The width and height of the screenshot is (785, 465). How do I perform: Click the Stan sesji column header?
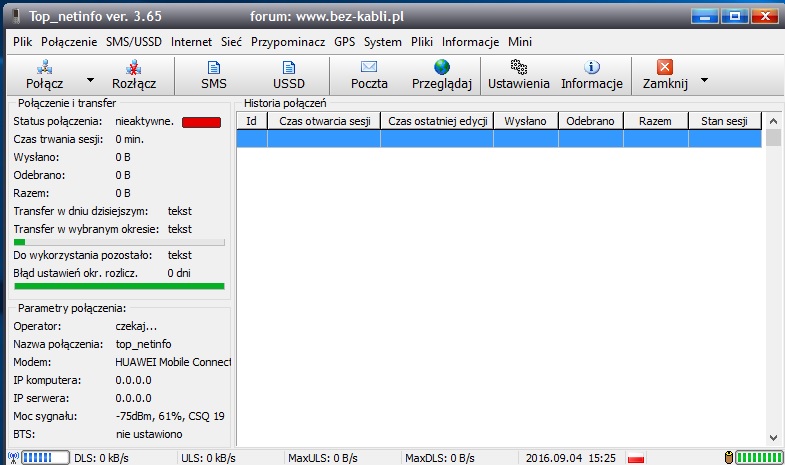[724, 121]
